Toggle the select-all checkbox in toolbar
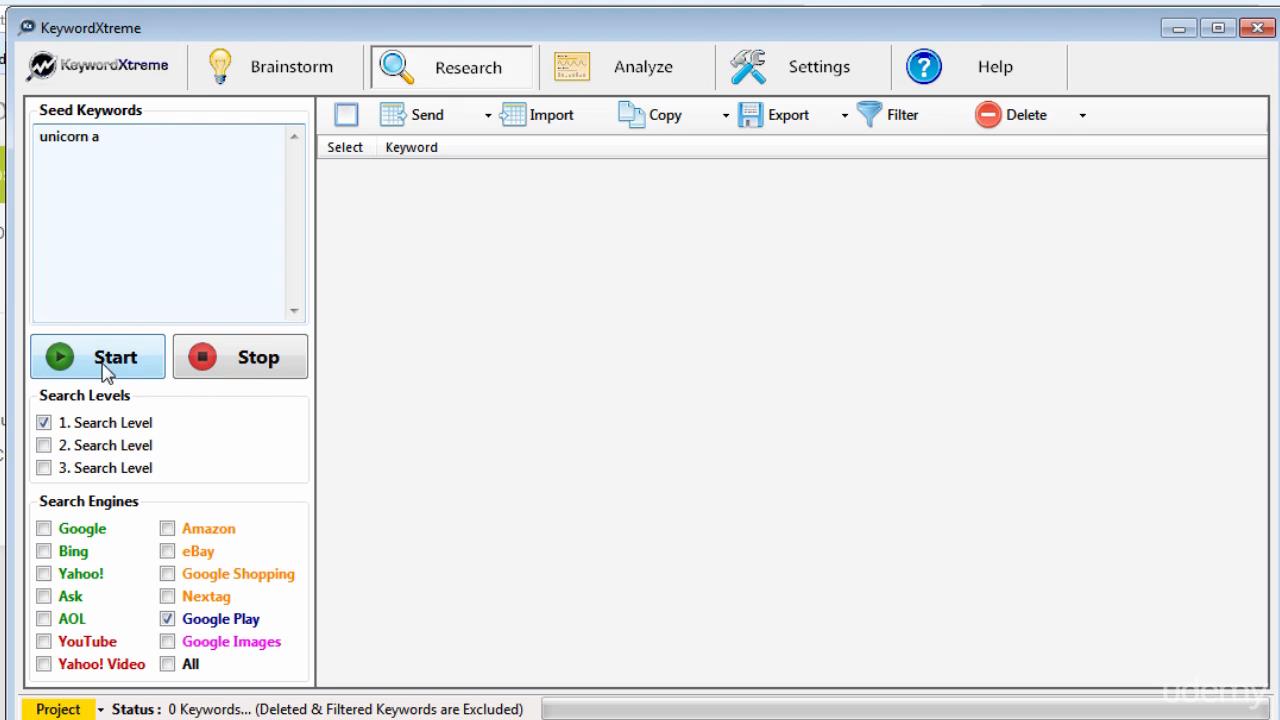The width and height of the screenshot is (1280, 720). [346, 115]
